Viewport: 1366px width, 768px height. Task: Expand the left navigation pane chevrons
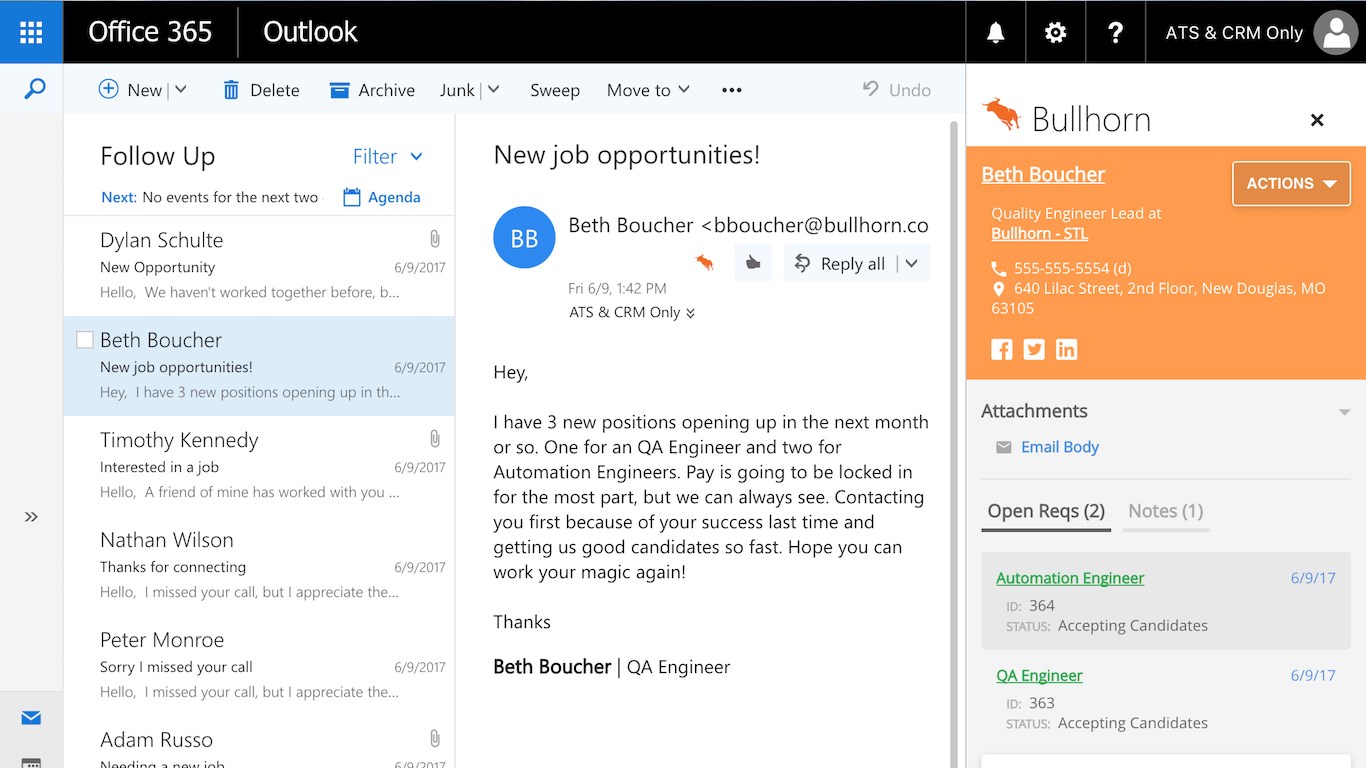[x=31, y=517]
